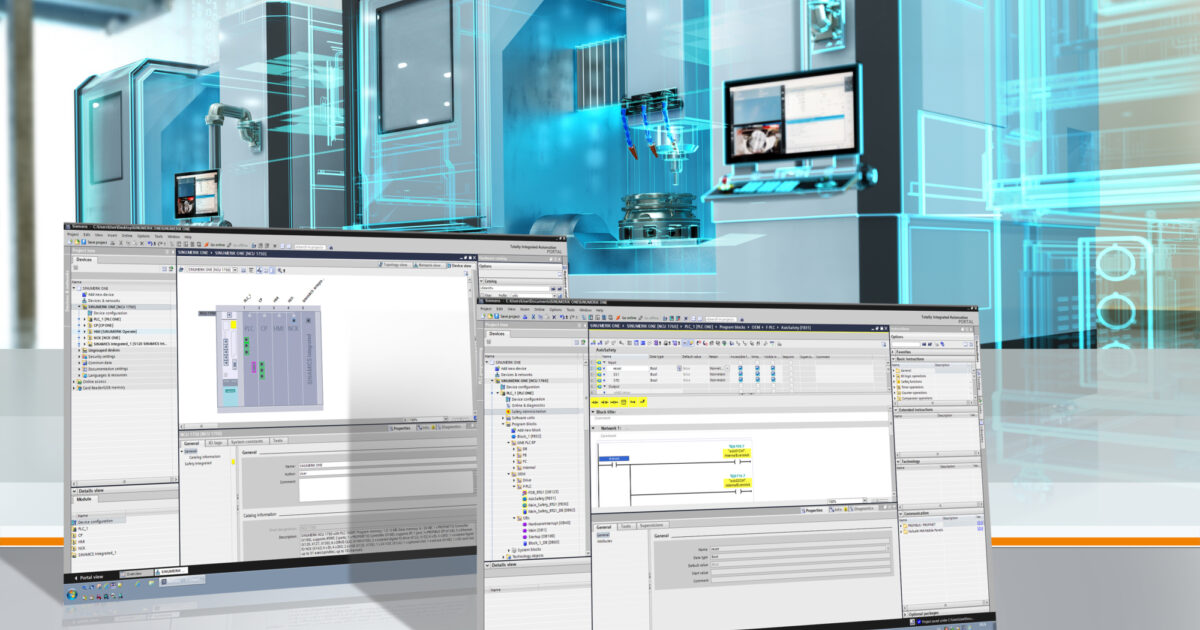This screenshot has height=630, width=1200.
Task: Toggle the Visible in HMI checkbox for S51
Action: pyautogui.click(x=772, y=373)
